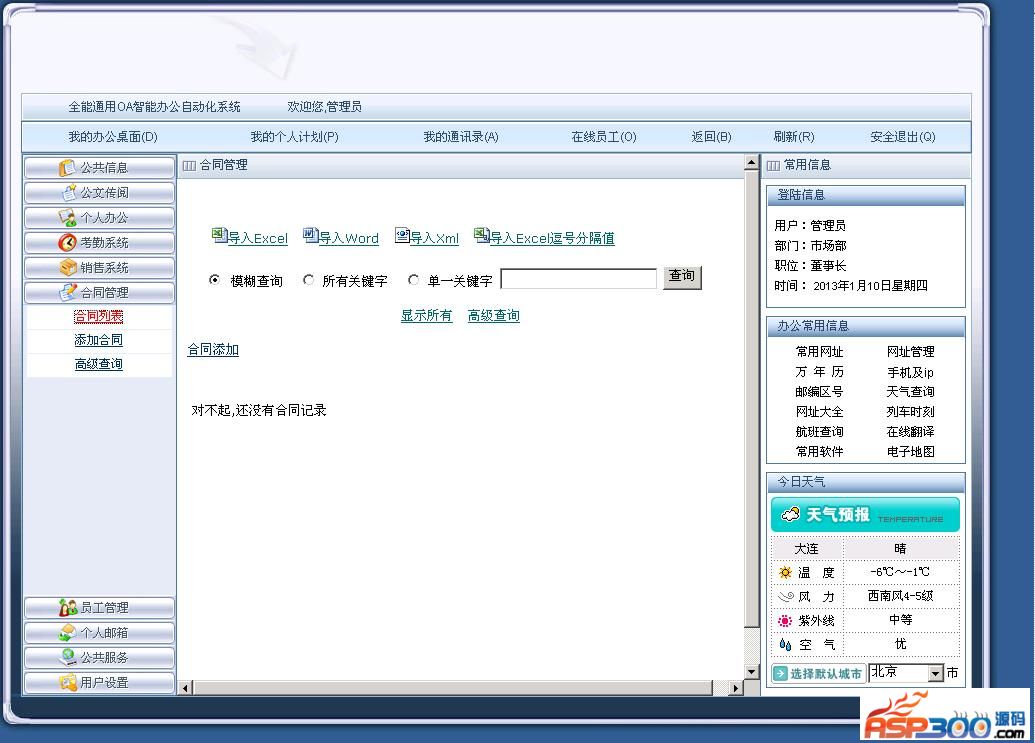Select the 模糊查询 radio button
This screenshot has height=743, width=1035.
[x=215, y=280]
